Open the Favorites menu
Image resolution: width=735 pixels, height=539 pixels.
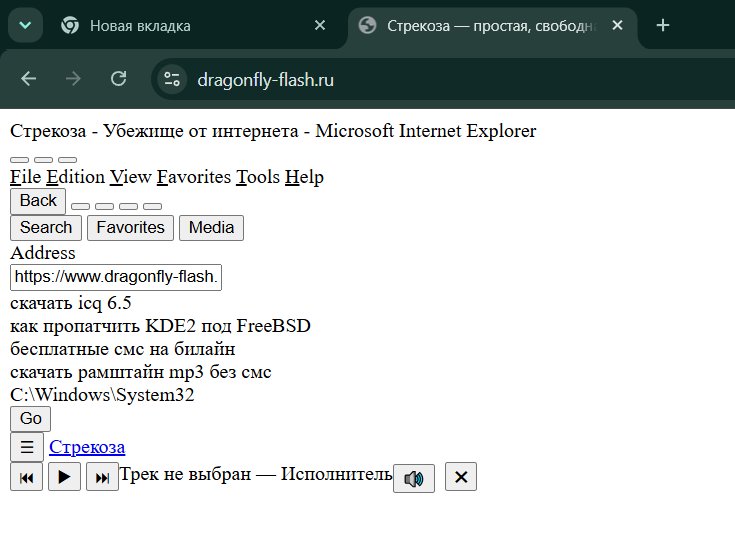[x=194, y=177]
